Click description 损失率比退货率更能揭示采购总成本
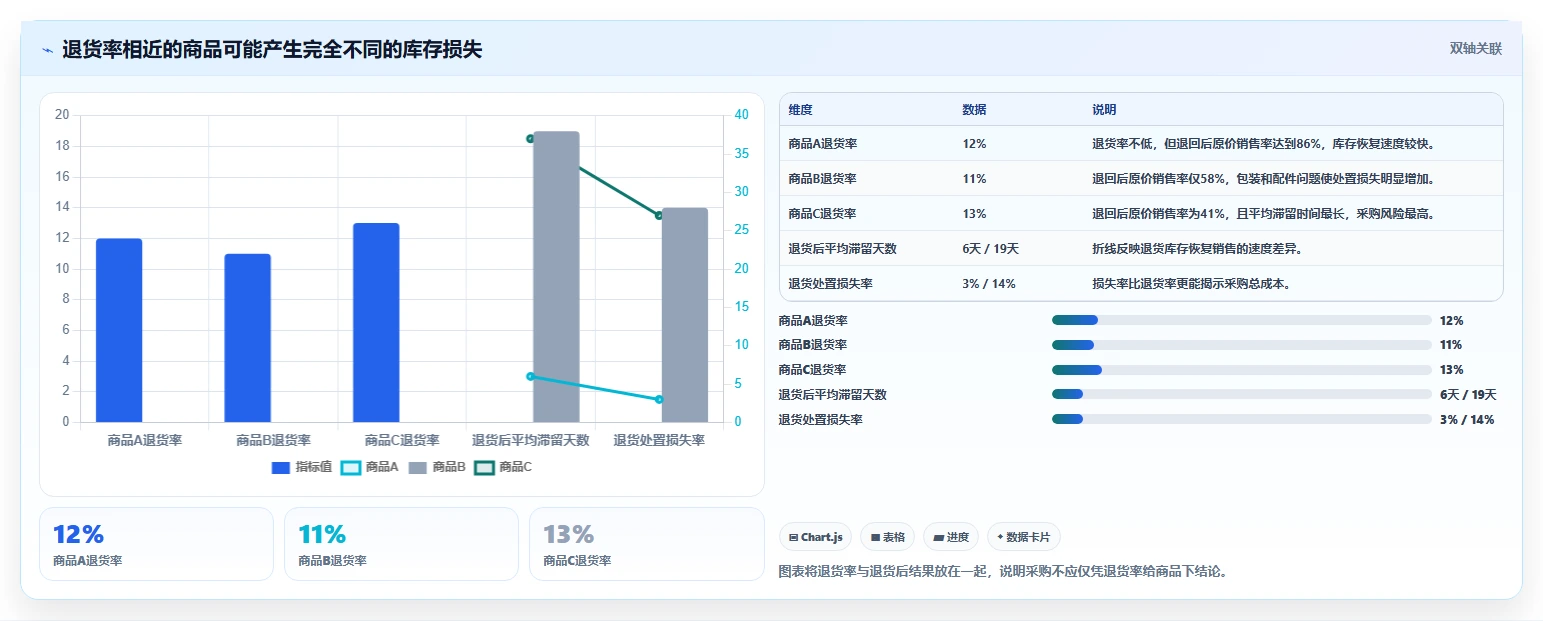1543x621 pixels. click(x=1191, y=284)
